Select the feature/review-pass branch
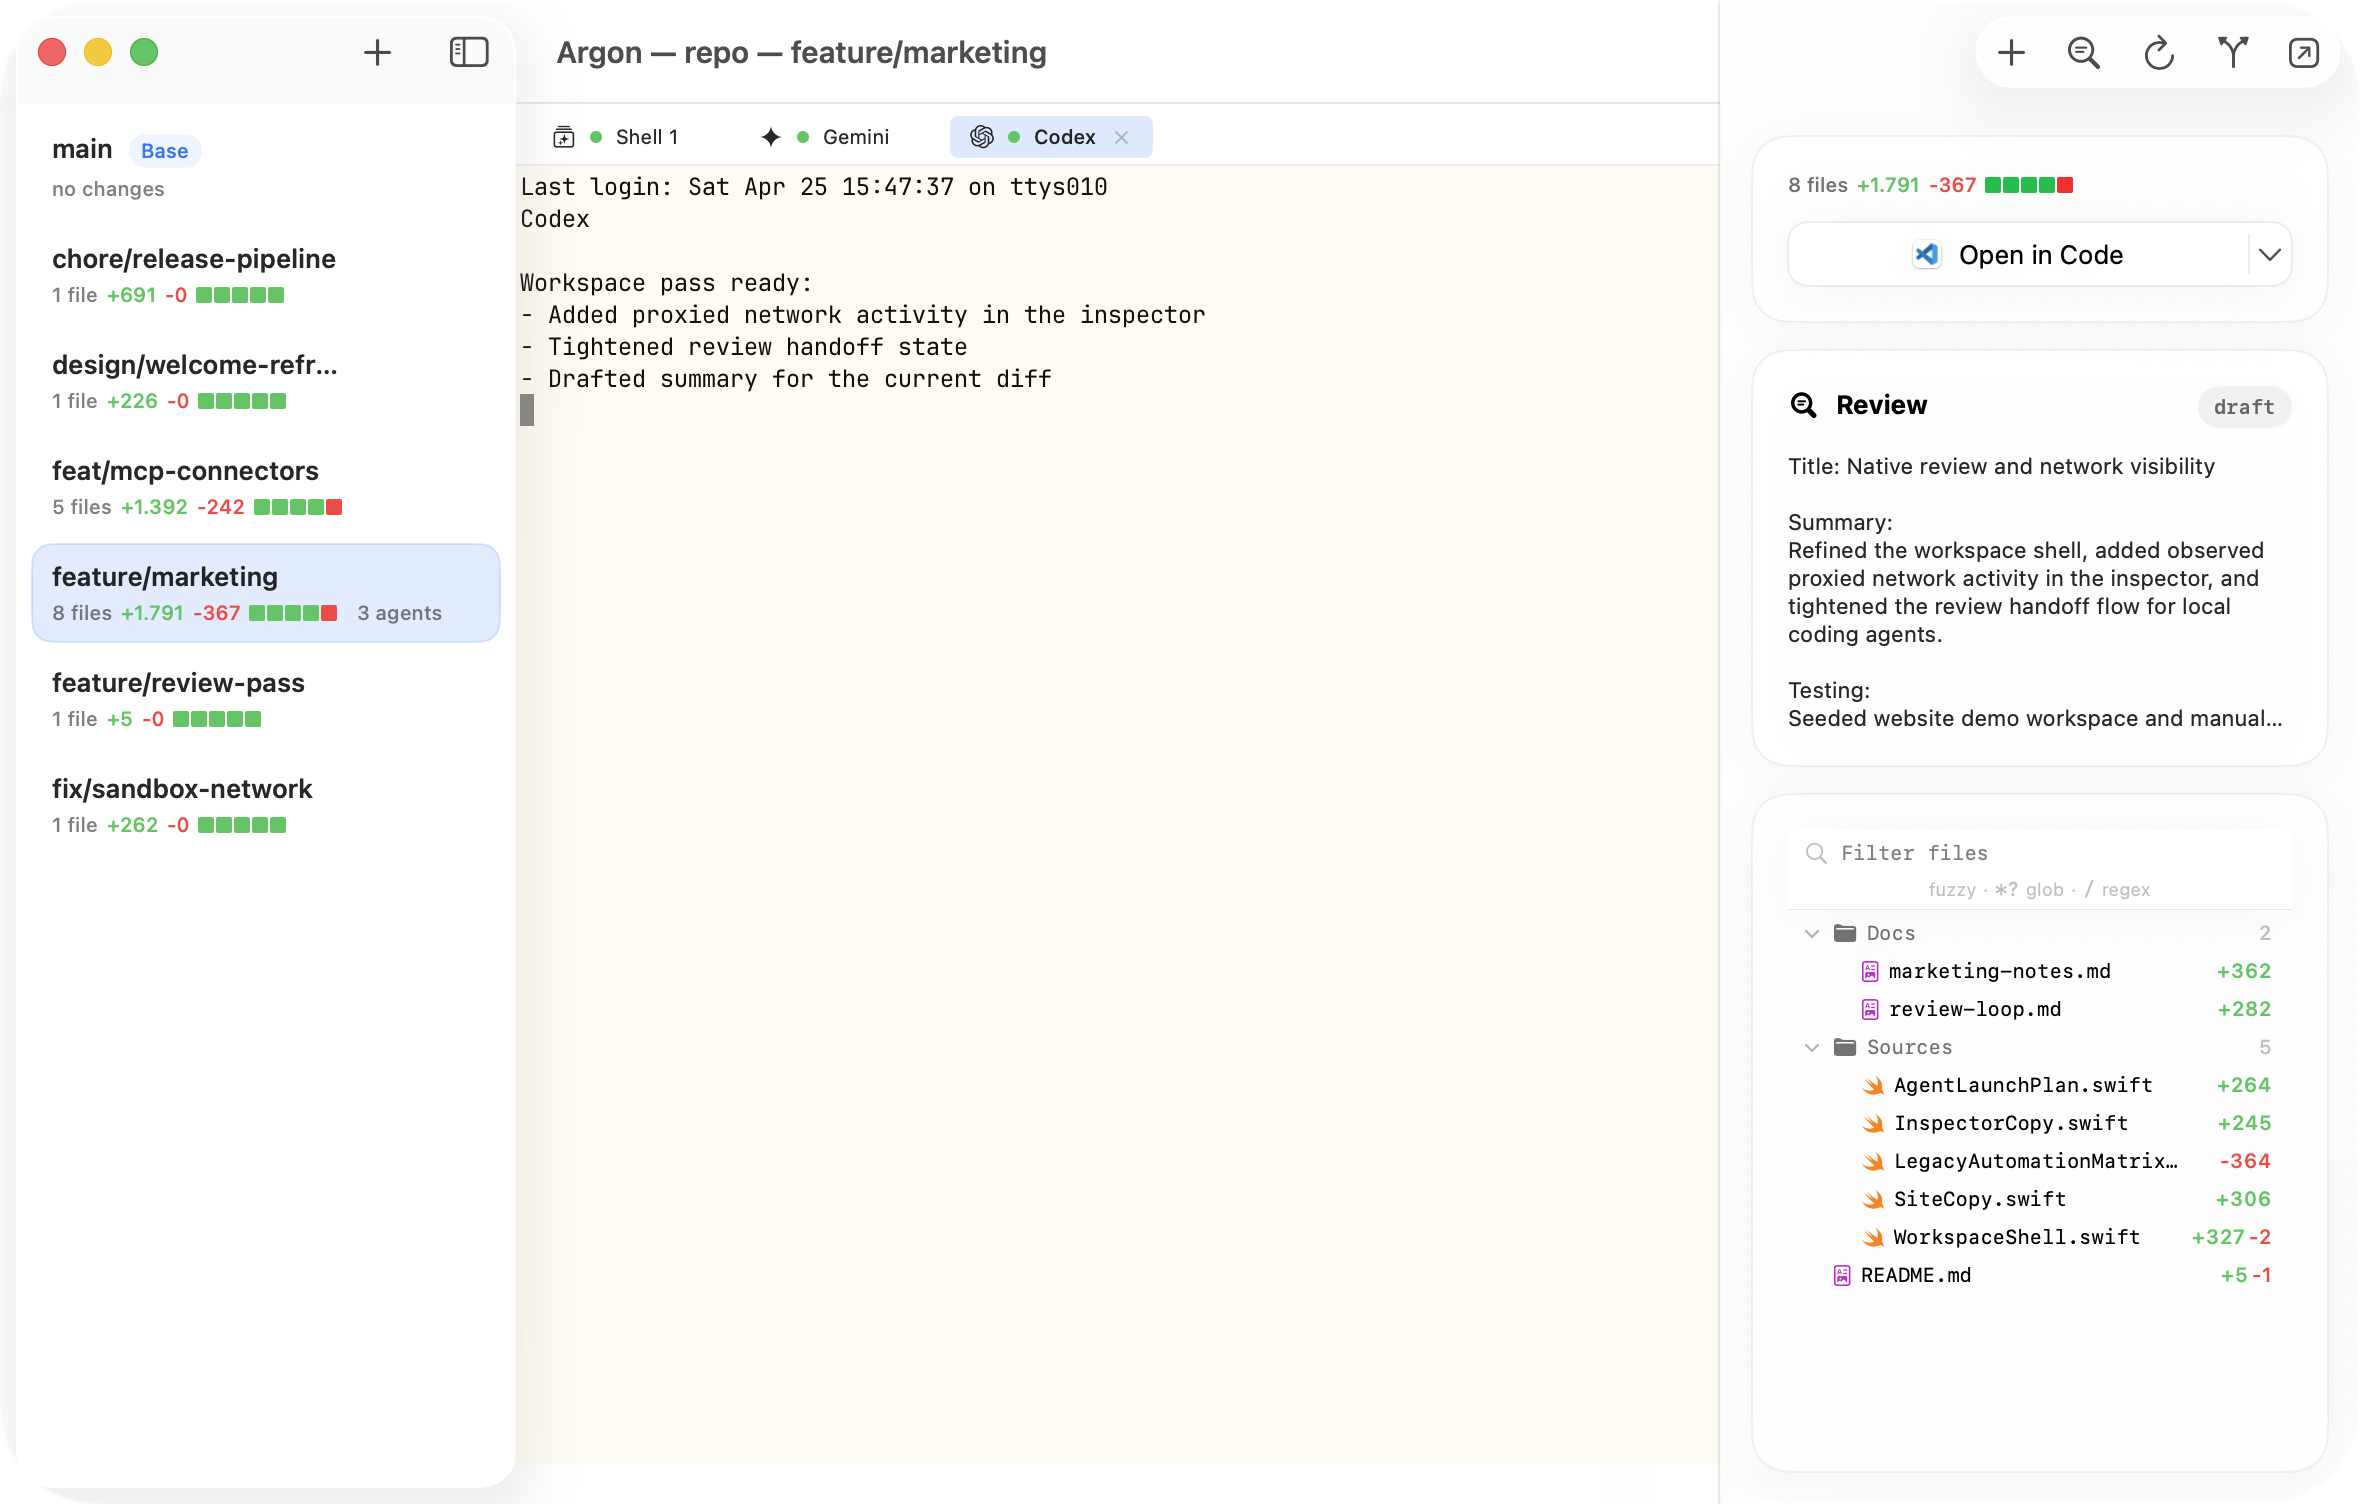 tap(178, 683)
